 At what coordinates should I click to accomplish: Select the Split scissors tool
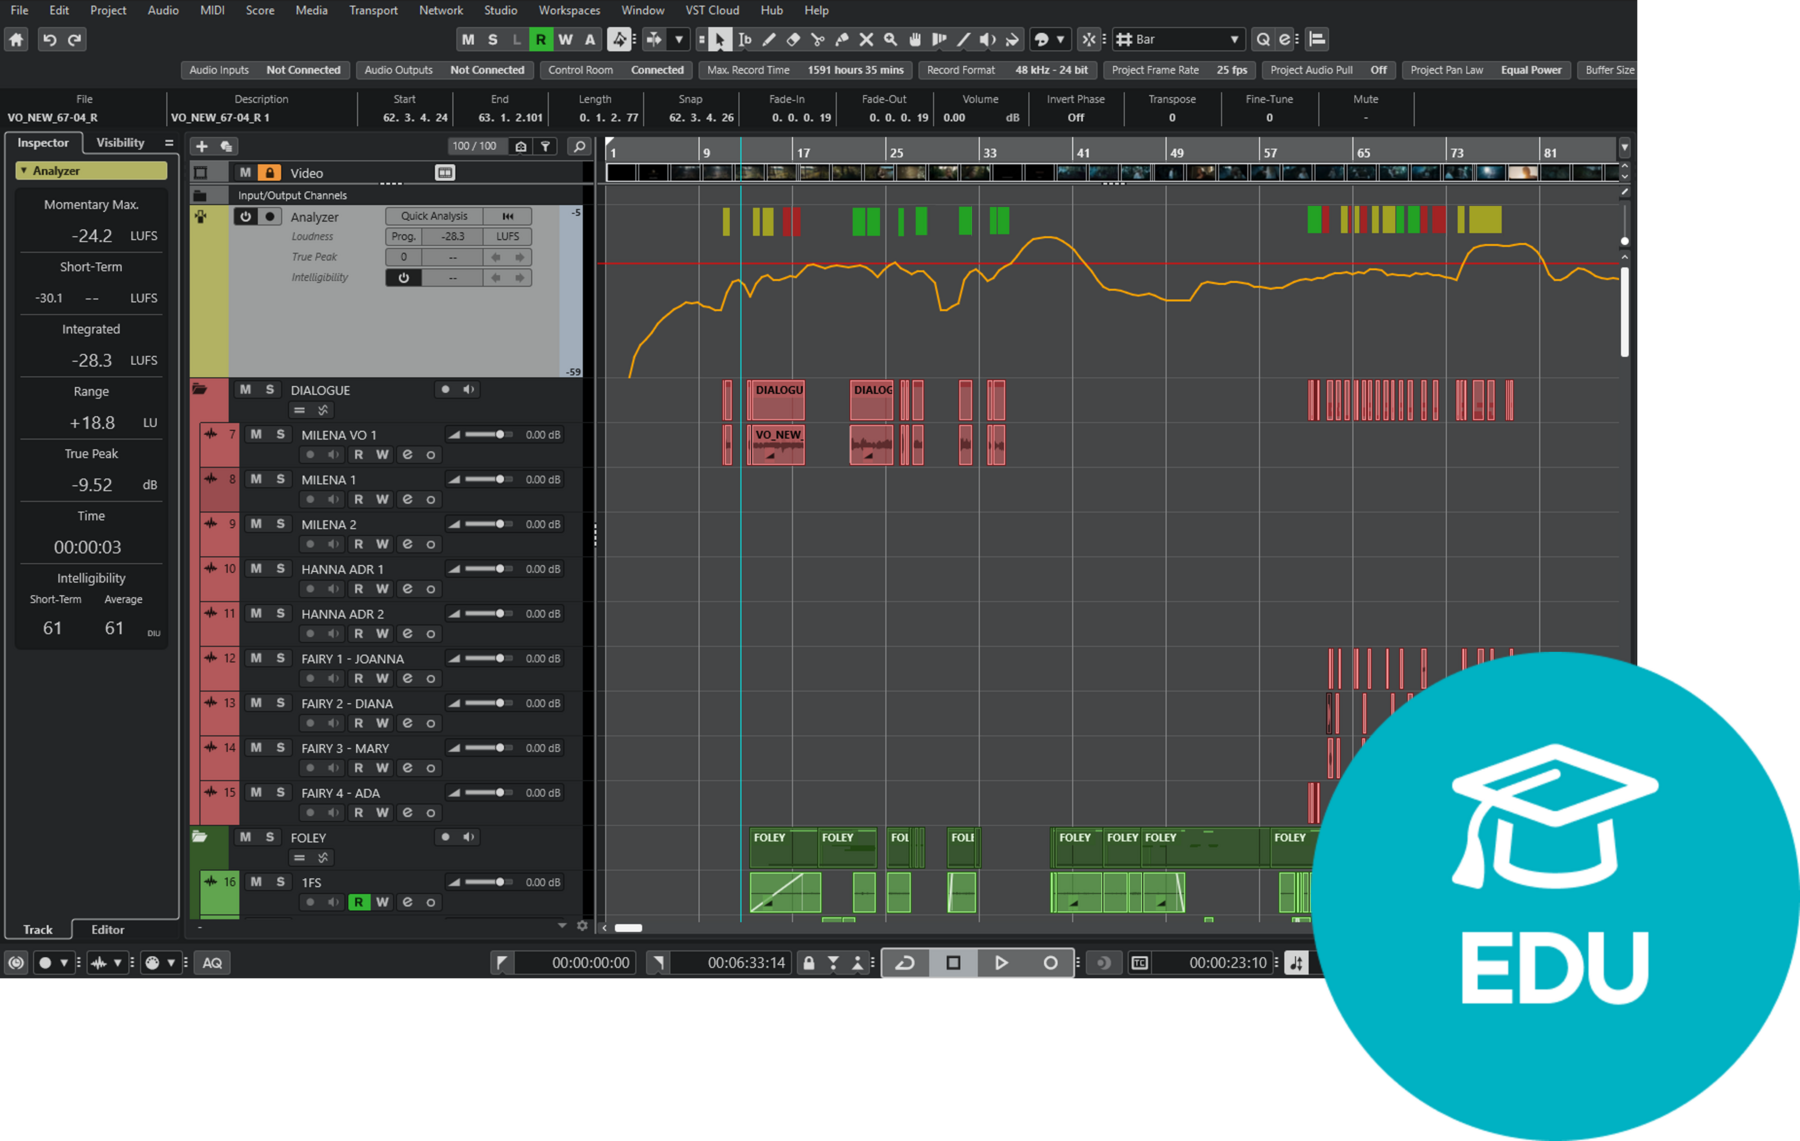click(x=818, y=40)
